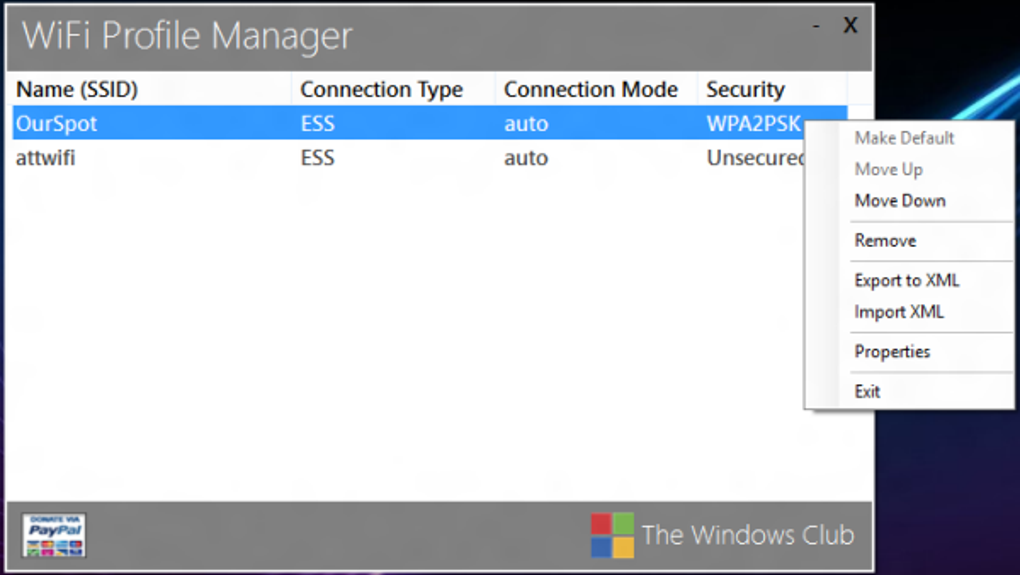The height and width of the screenshot is (575, 1020).
Task: Open Properties from the context menu
Action: (x=892, y=352)
